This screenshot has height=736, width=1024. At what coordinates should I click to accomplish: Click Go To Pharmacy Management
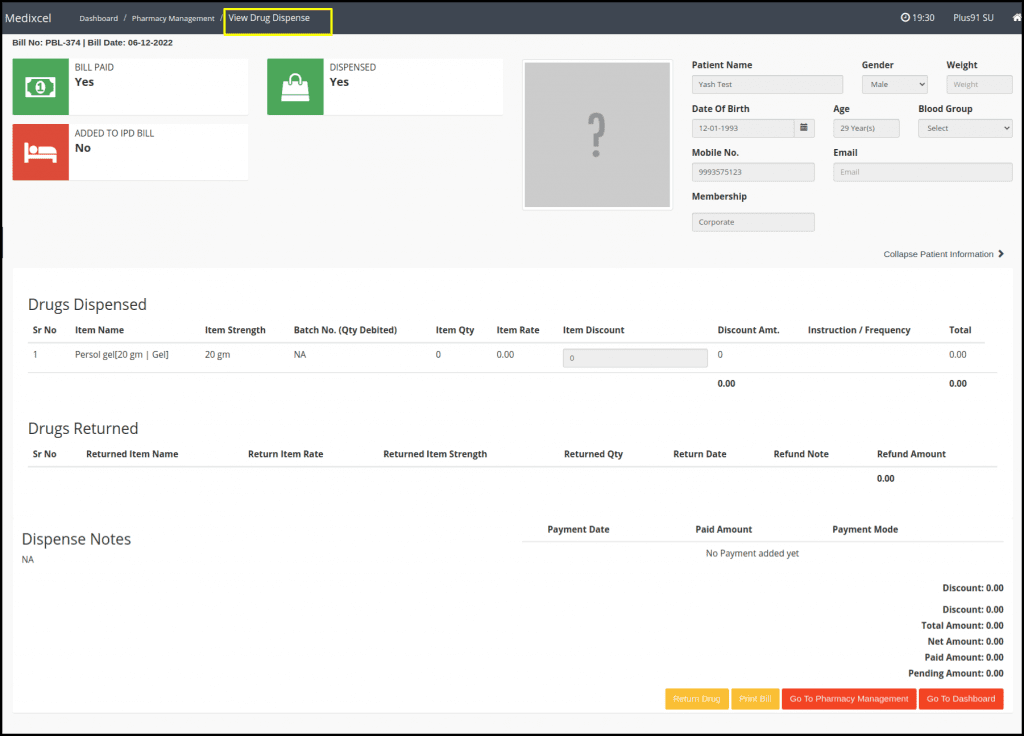point(848,698)
